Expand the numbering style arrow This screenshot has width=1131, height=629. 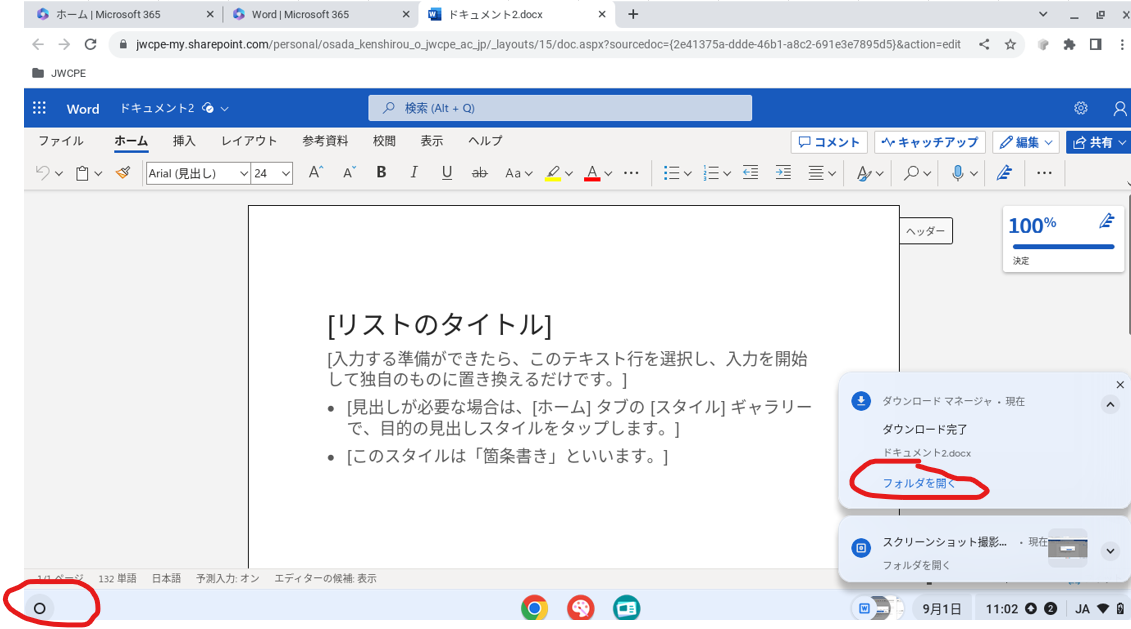click(x=727, y=174)
